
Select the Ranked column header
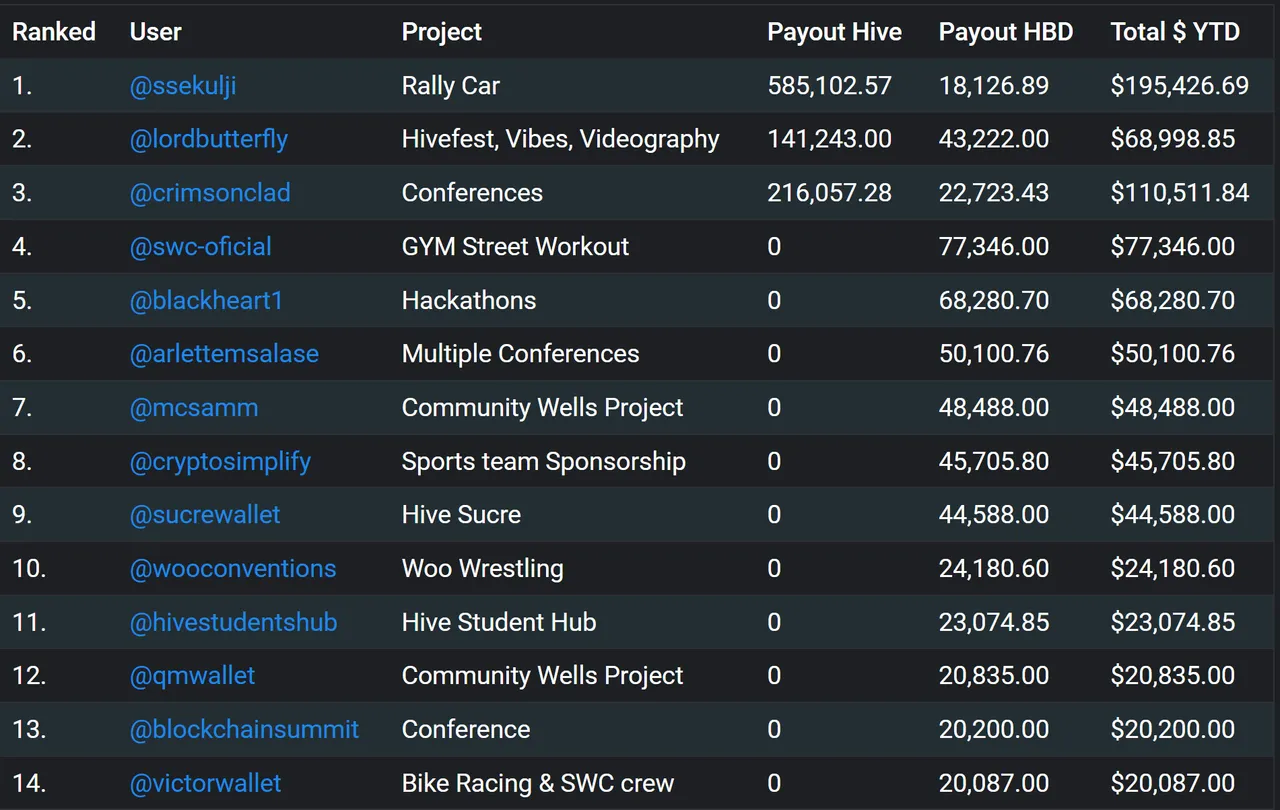point(54,32)
